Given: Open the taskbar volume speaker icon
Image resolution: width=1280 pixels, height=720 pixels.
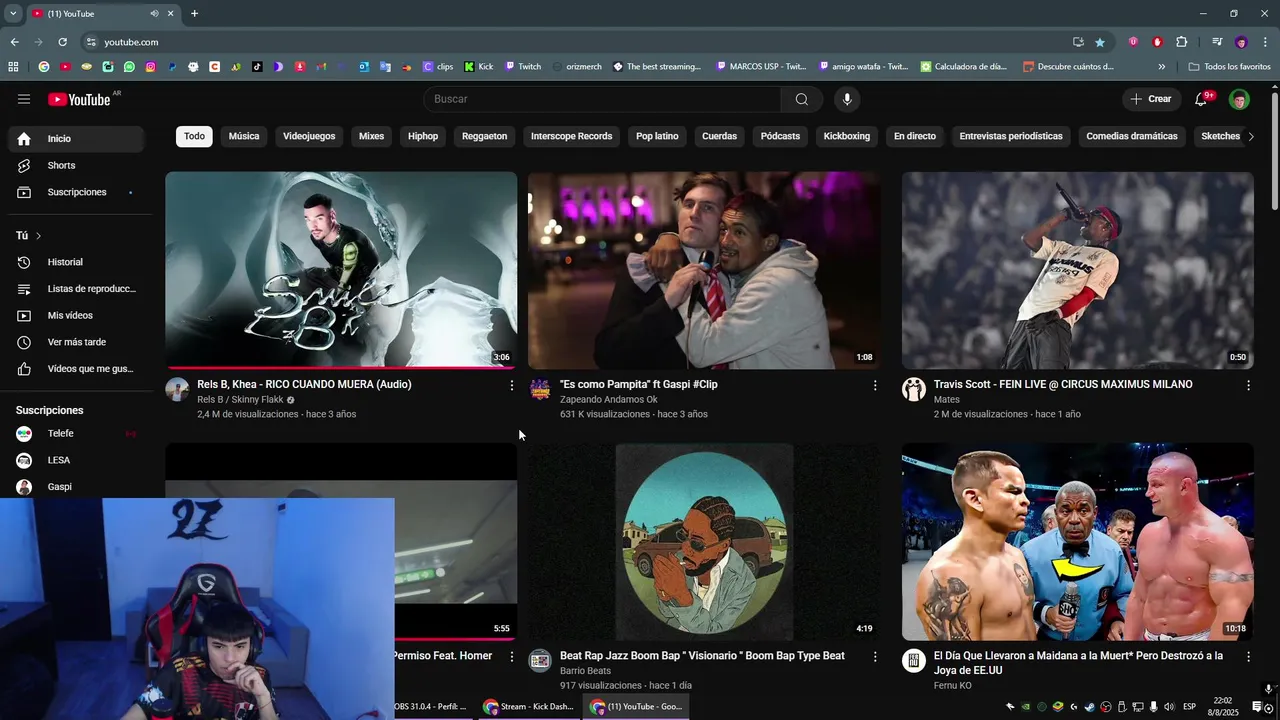Looking at the screenshot, I should point(1169,707).
